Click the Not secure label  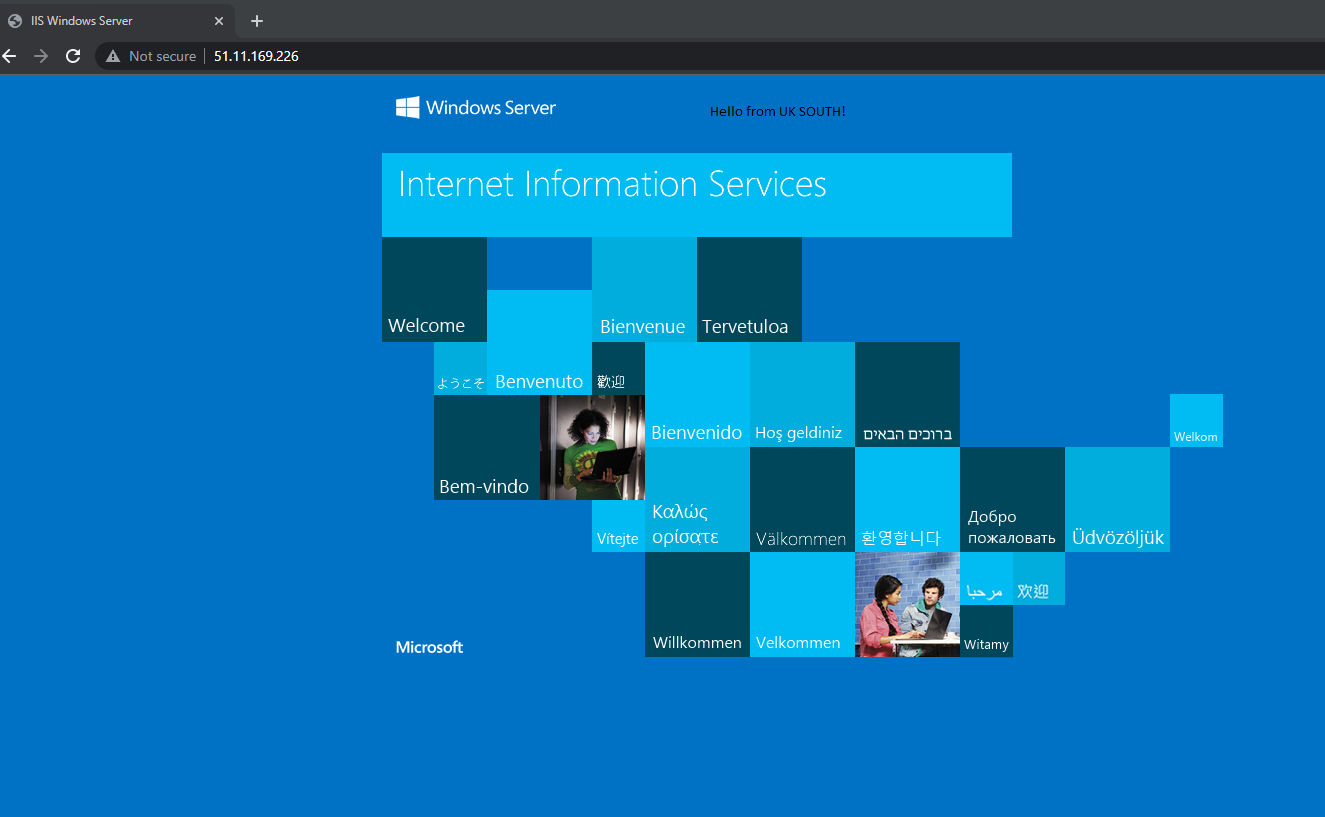click(162, 56)
